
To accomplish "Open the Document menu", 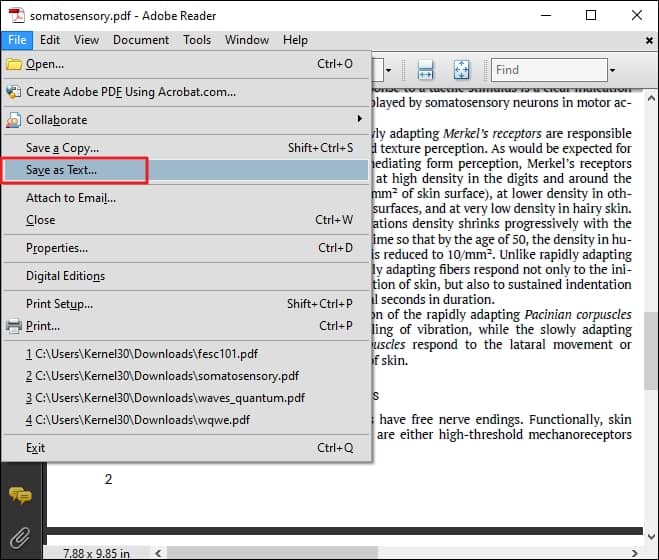I will click(141, 40).
